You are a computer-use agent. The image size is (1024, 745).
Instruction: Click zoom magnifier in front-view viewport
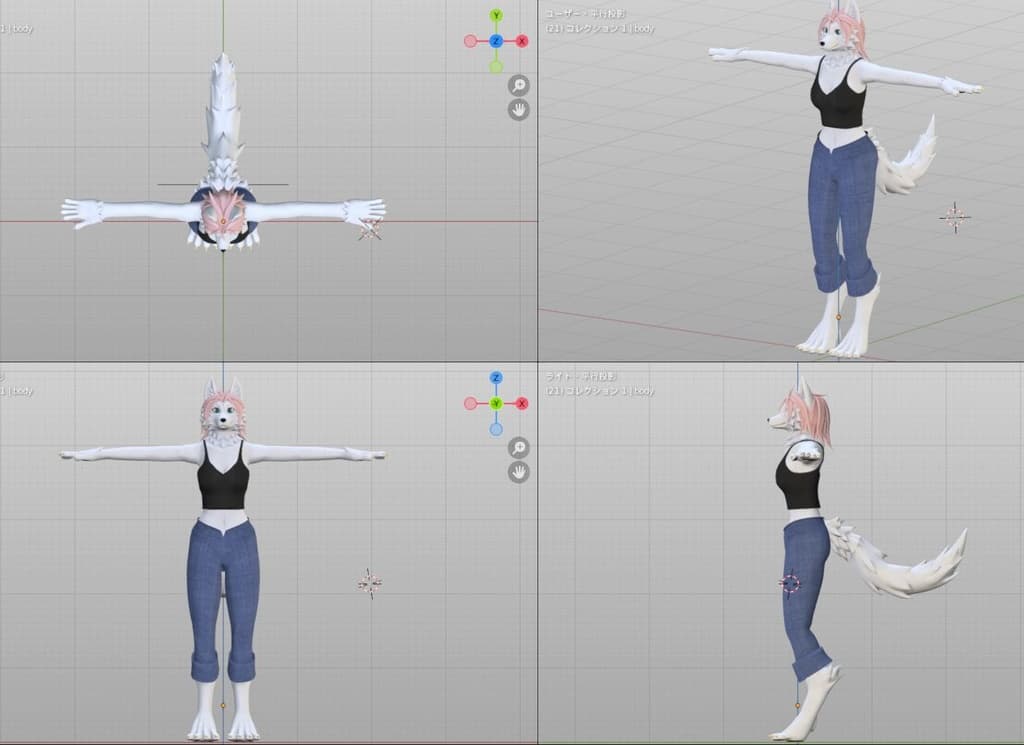pyautogui.click(x=519, y=448)
